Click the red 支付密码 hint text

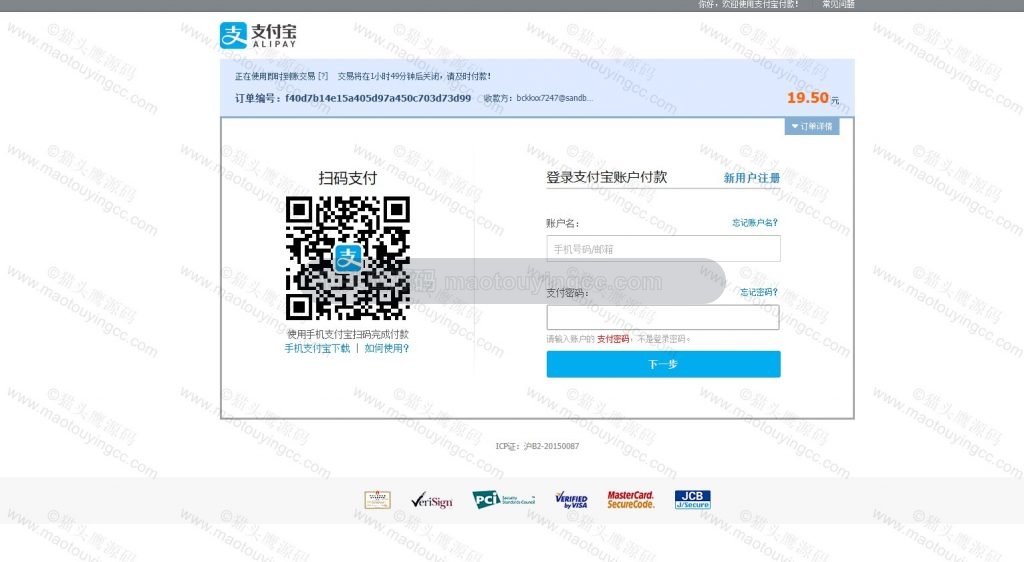tap(613, 339)
